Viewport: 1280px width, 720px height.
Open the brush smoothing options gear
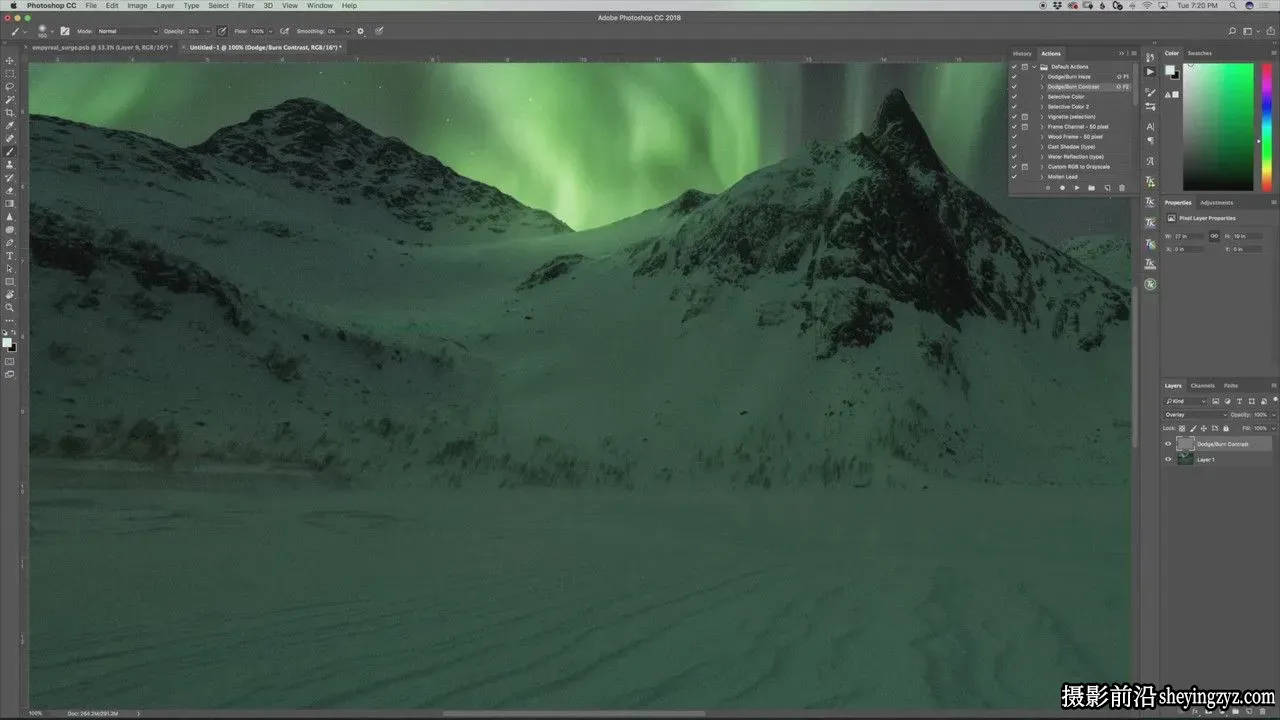[x=361, y=31]
